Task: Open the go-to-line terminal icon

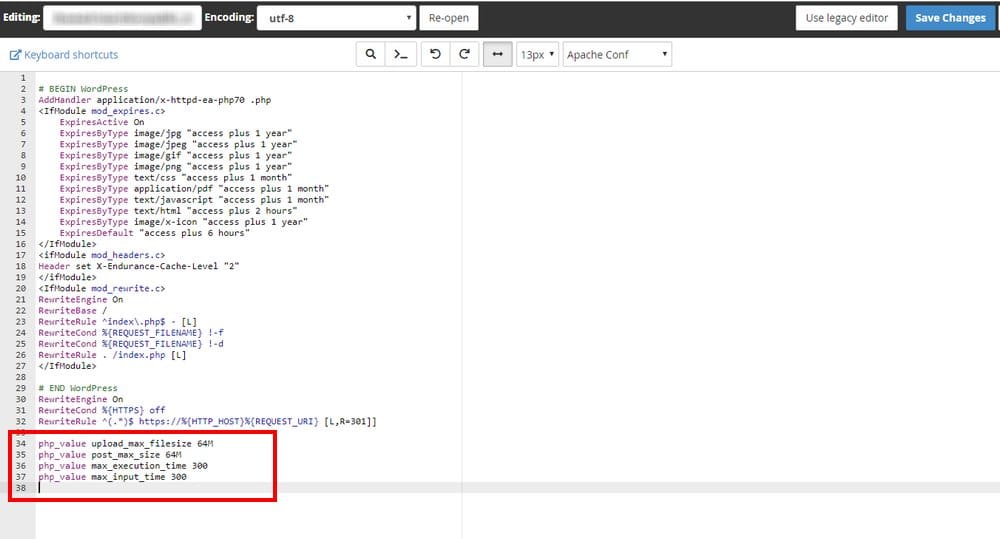Action: click(401, 54)
